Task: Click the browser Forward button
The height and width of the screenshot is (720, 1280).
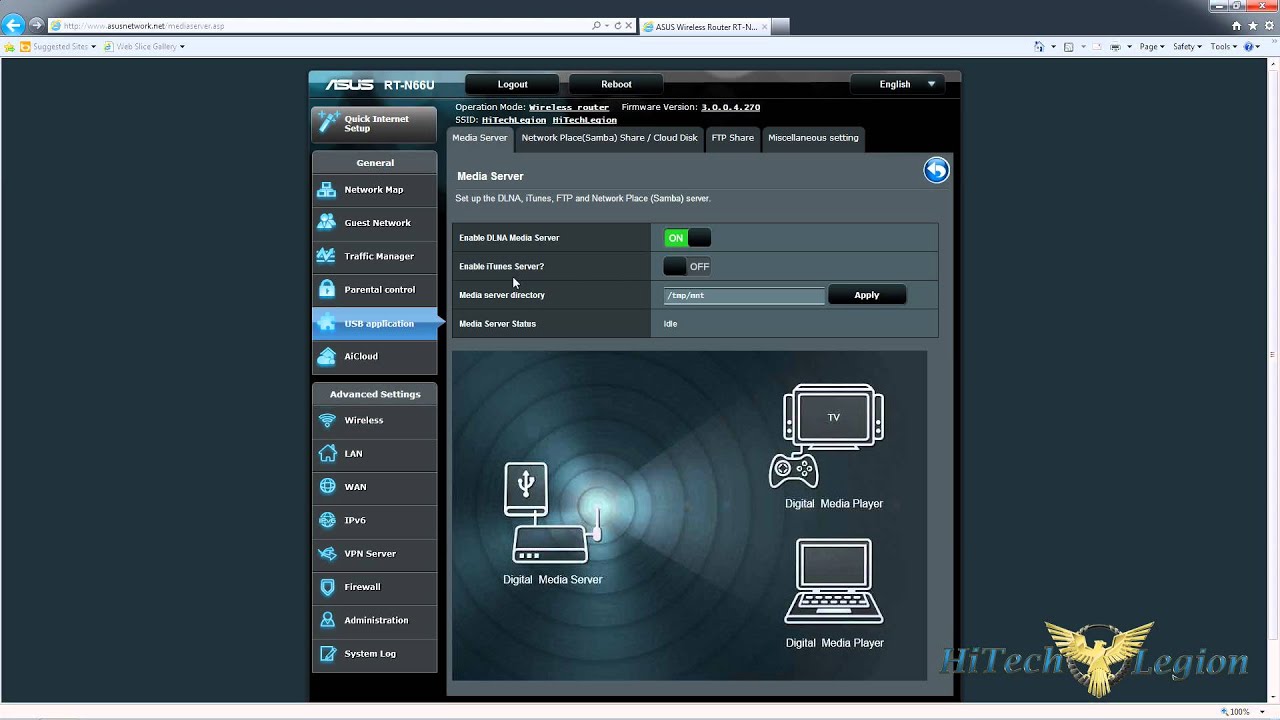Action: click(x=36, y=24)
